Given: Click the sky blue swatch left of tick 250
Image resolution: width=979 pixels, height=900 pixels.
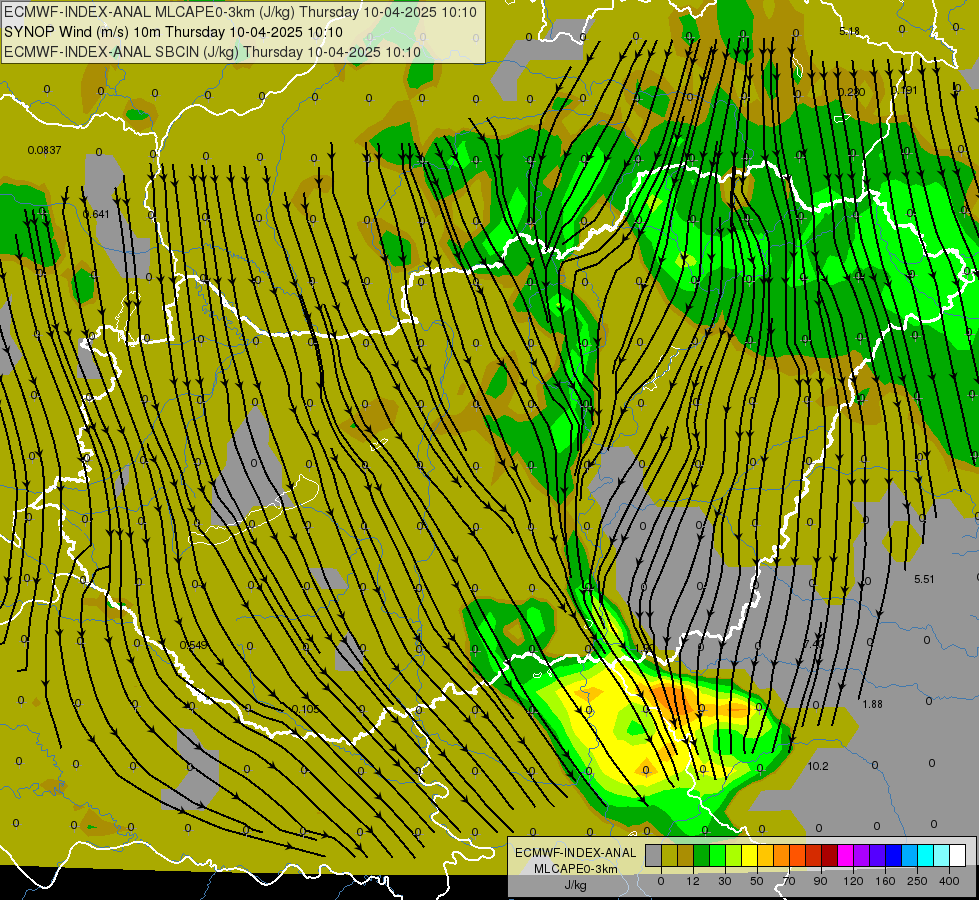Looking at the screenshot, I should click(910, 855).
